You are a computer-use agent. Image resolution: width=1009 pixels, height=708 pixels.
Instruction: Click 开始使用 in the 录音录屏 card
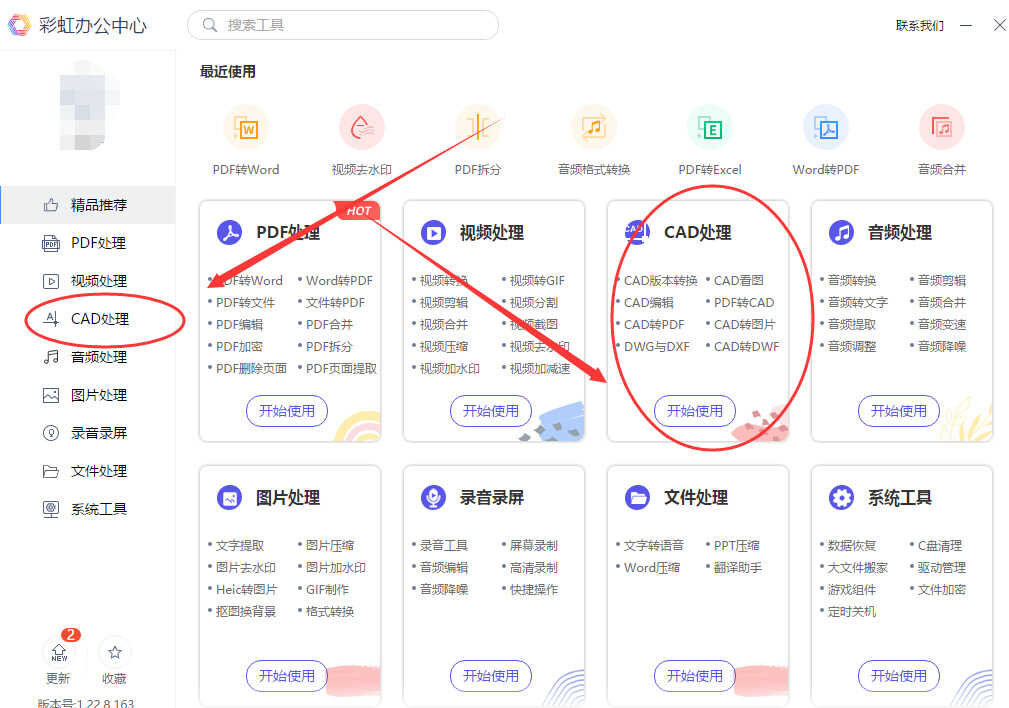coord(491,676)
